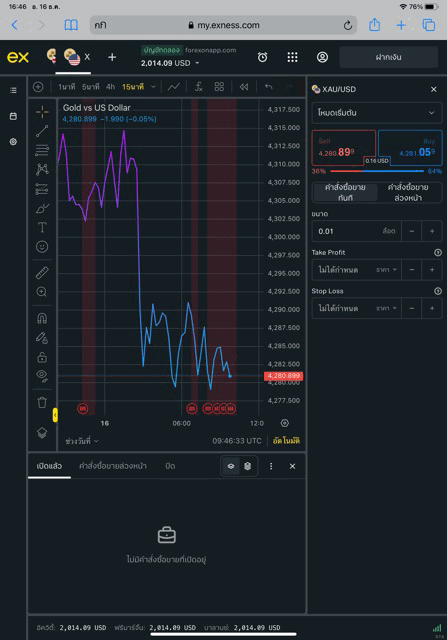Open Take Profit help info icon
Screen dimensions: 447x640
[x=438, y=253]
